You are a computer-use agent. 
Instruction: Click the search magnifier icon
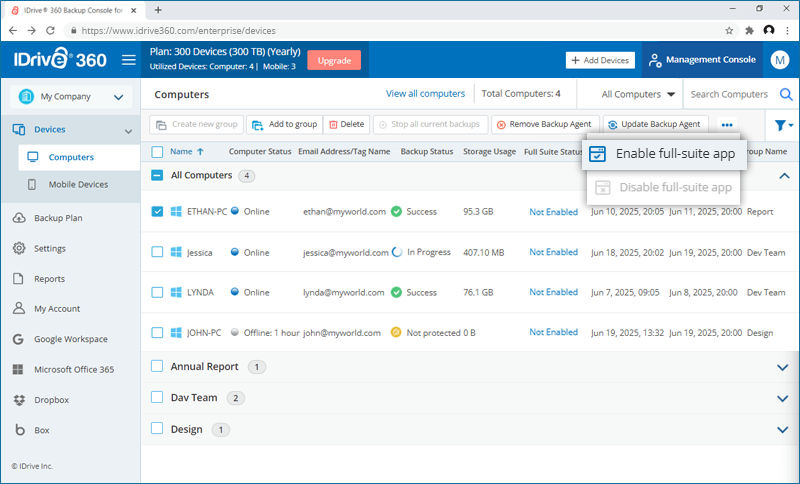[786, 95]
